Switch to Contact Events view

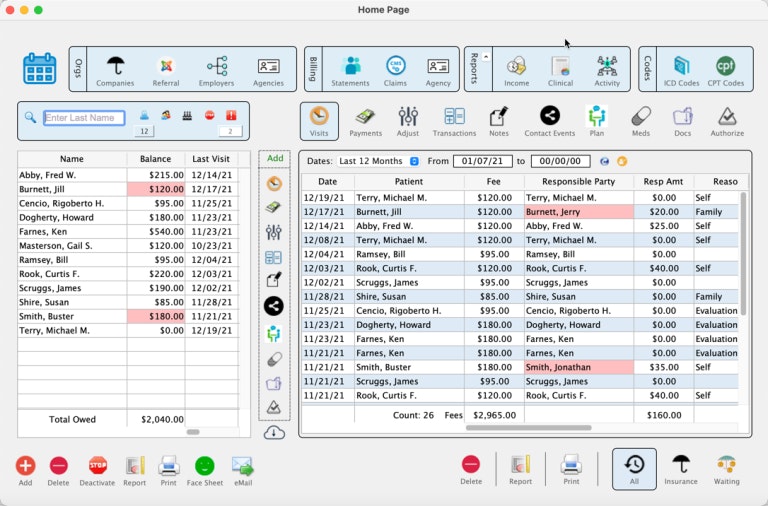click(550, 121)
